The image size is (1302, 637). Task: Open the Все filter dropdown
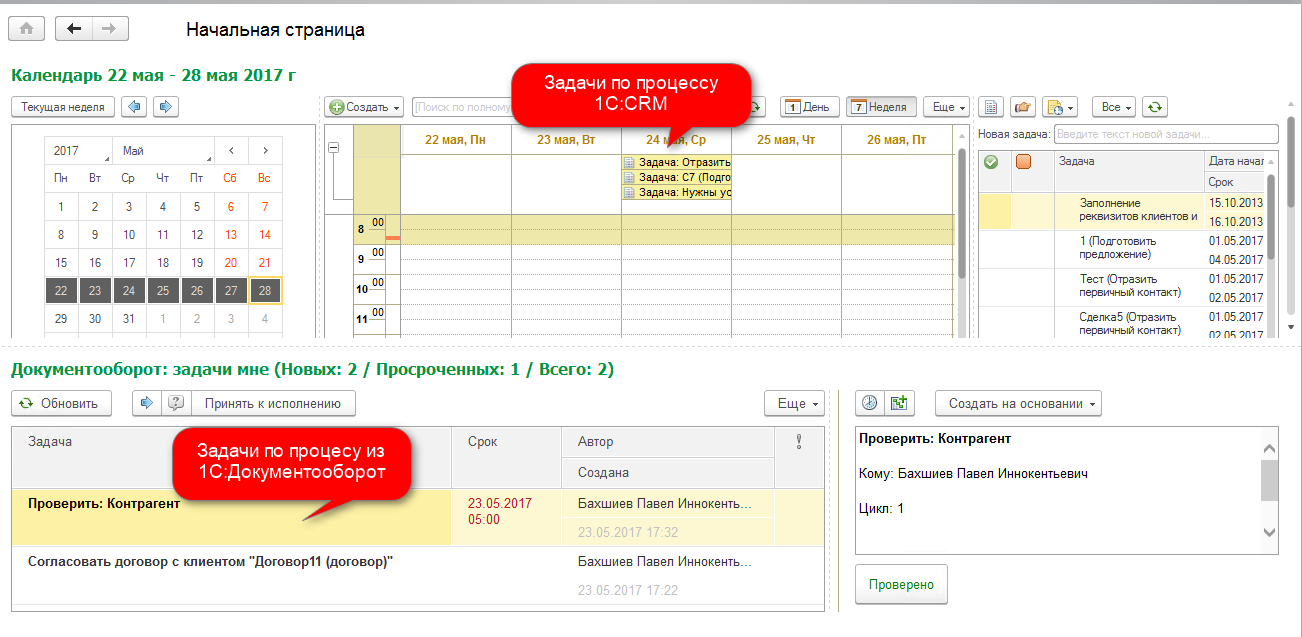1114,107
